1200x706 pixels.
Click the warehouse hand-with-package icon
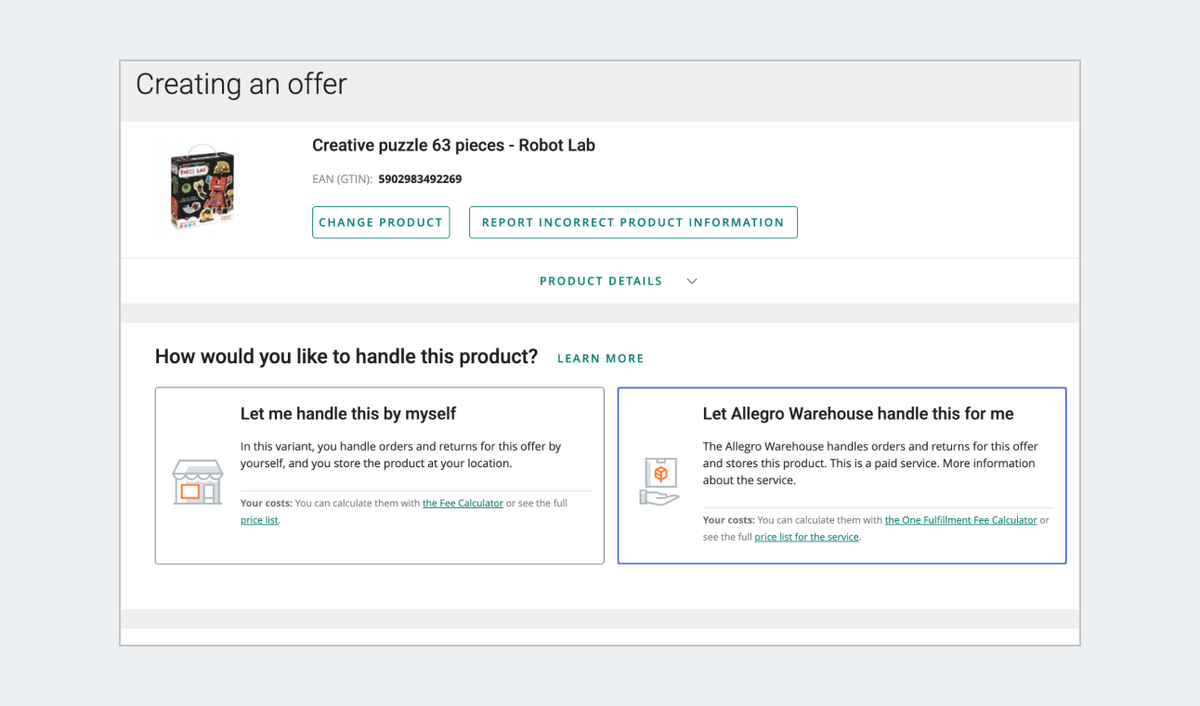659,480
